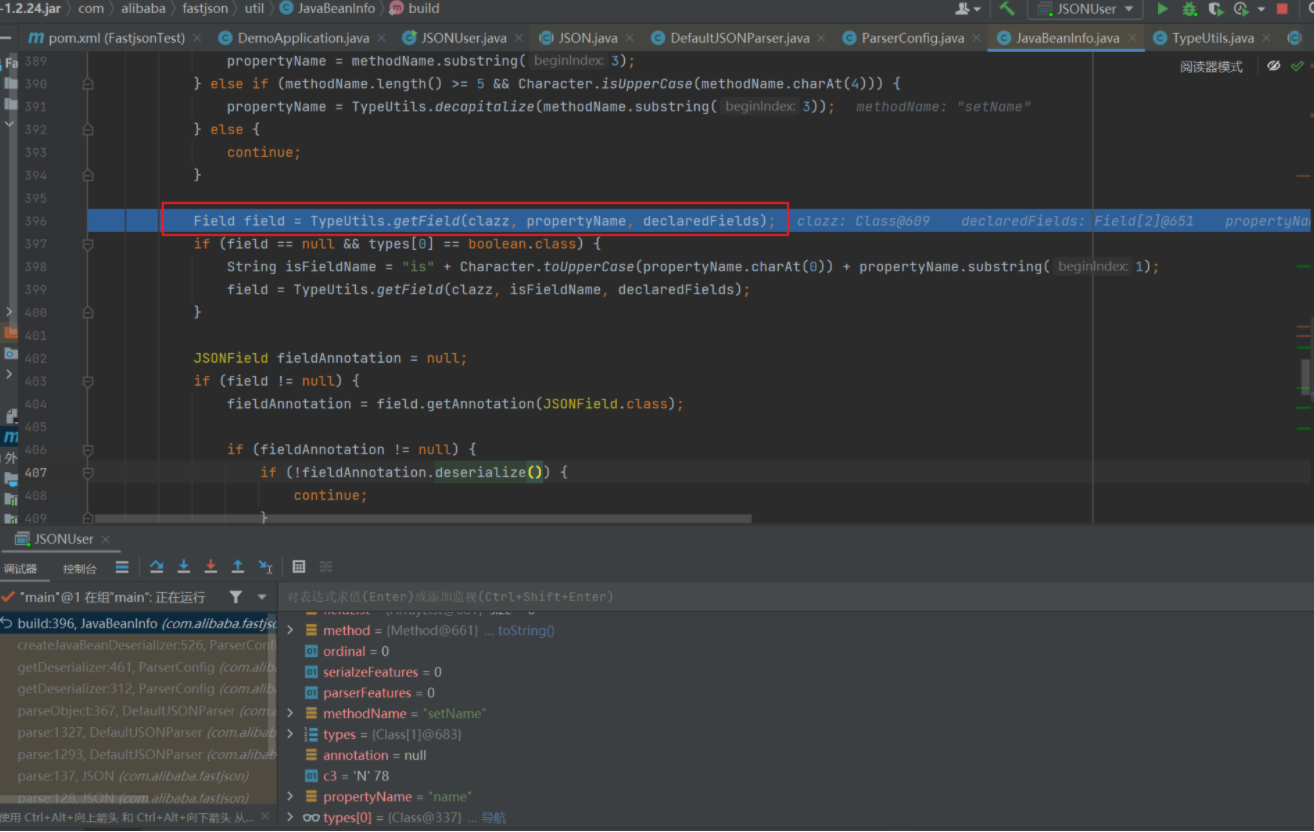Close the DemoApplication.java tab
The height and width of the screenshot is (832, 1314).
coord(381,38)
